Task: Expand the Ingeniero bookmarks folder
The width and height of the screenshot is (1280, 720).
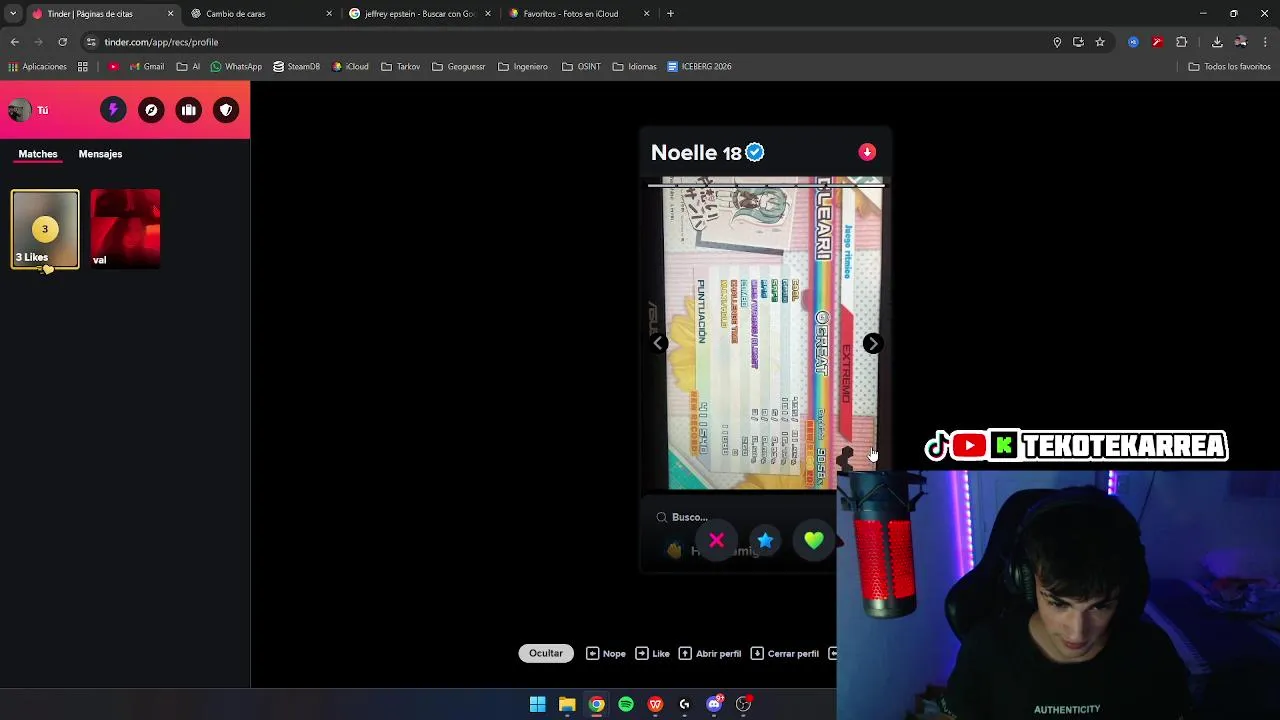Action: pos(523,67)
